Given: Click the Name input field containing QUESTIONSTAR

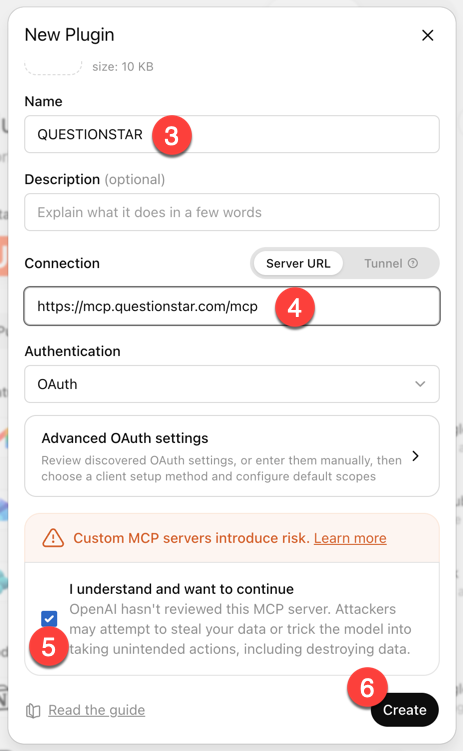Looking at the screenshot, I should coord(232,134).
